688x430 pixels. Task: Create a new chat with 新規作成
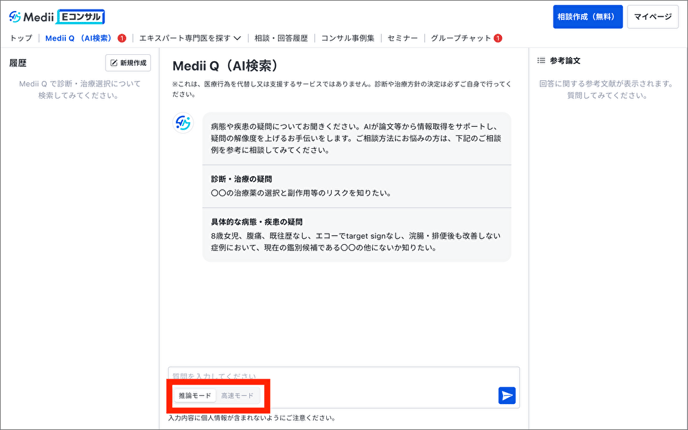click(x=128, y=63)
